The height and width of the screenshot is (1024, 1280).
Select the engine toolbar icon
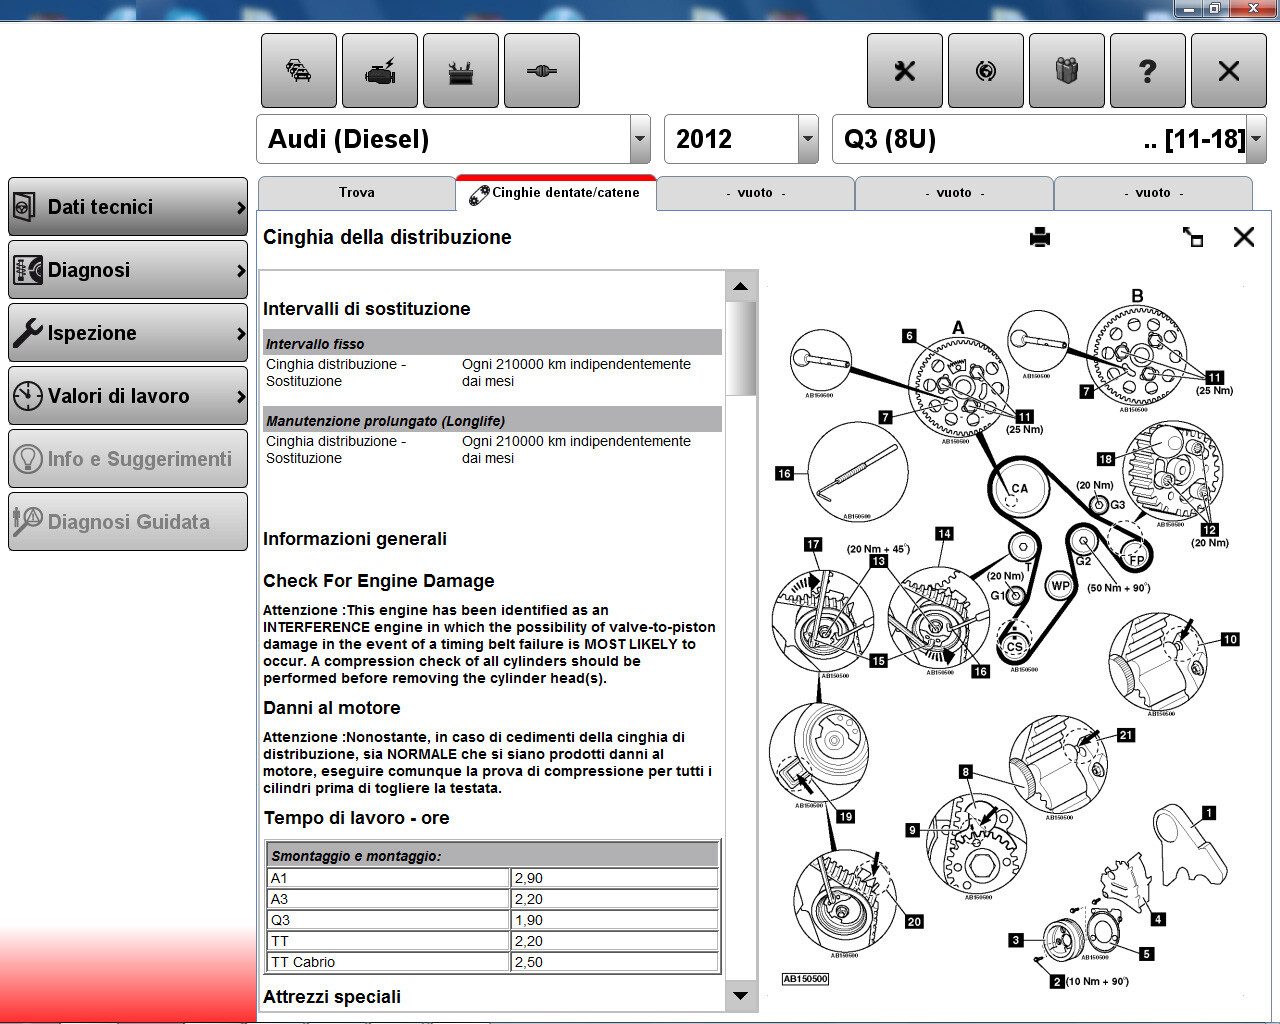click(380, 71)
